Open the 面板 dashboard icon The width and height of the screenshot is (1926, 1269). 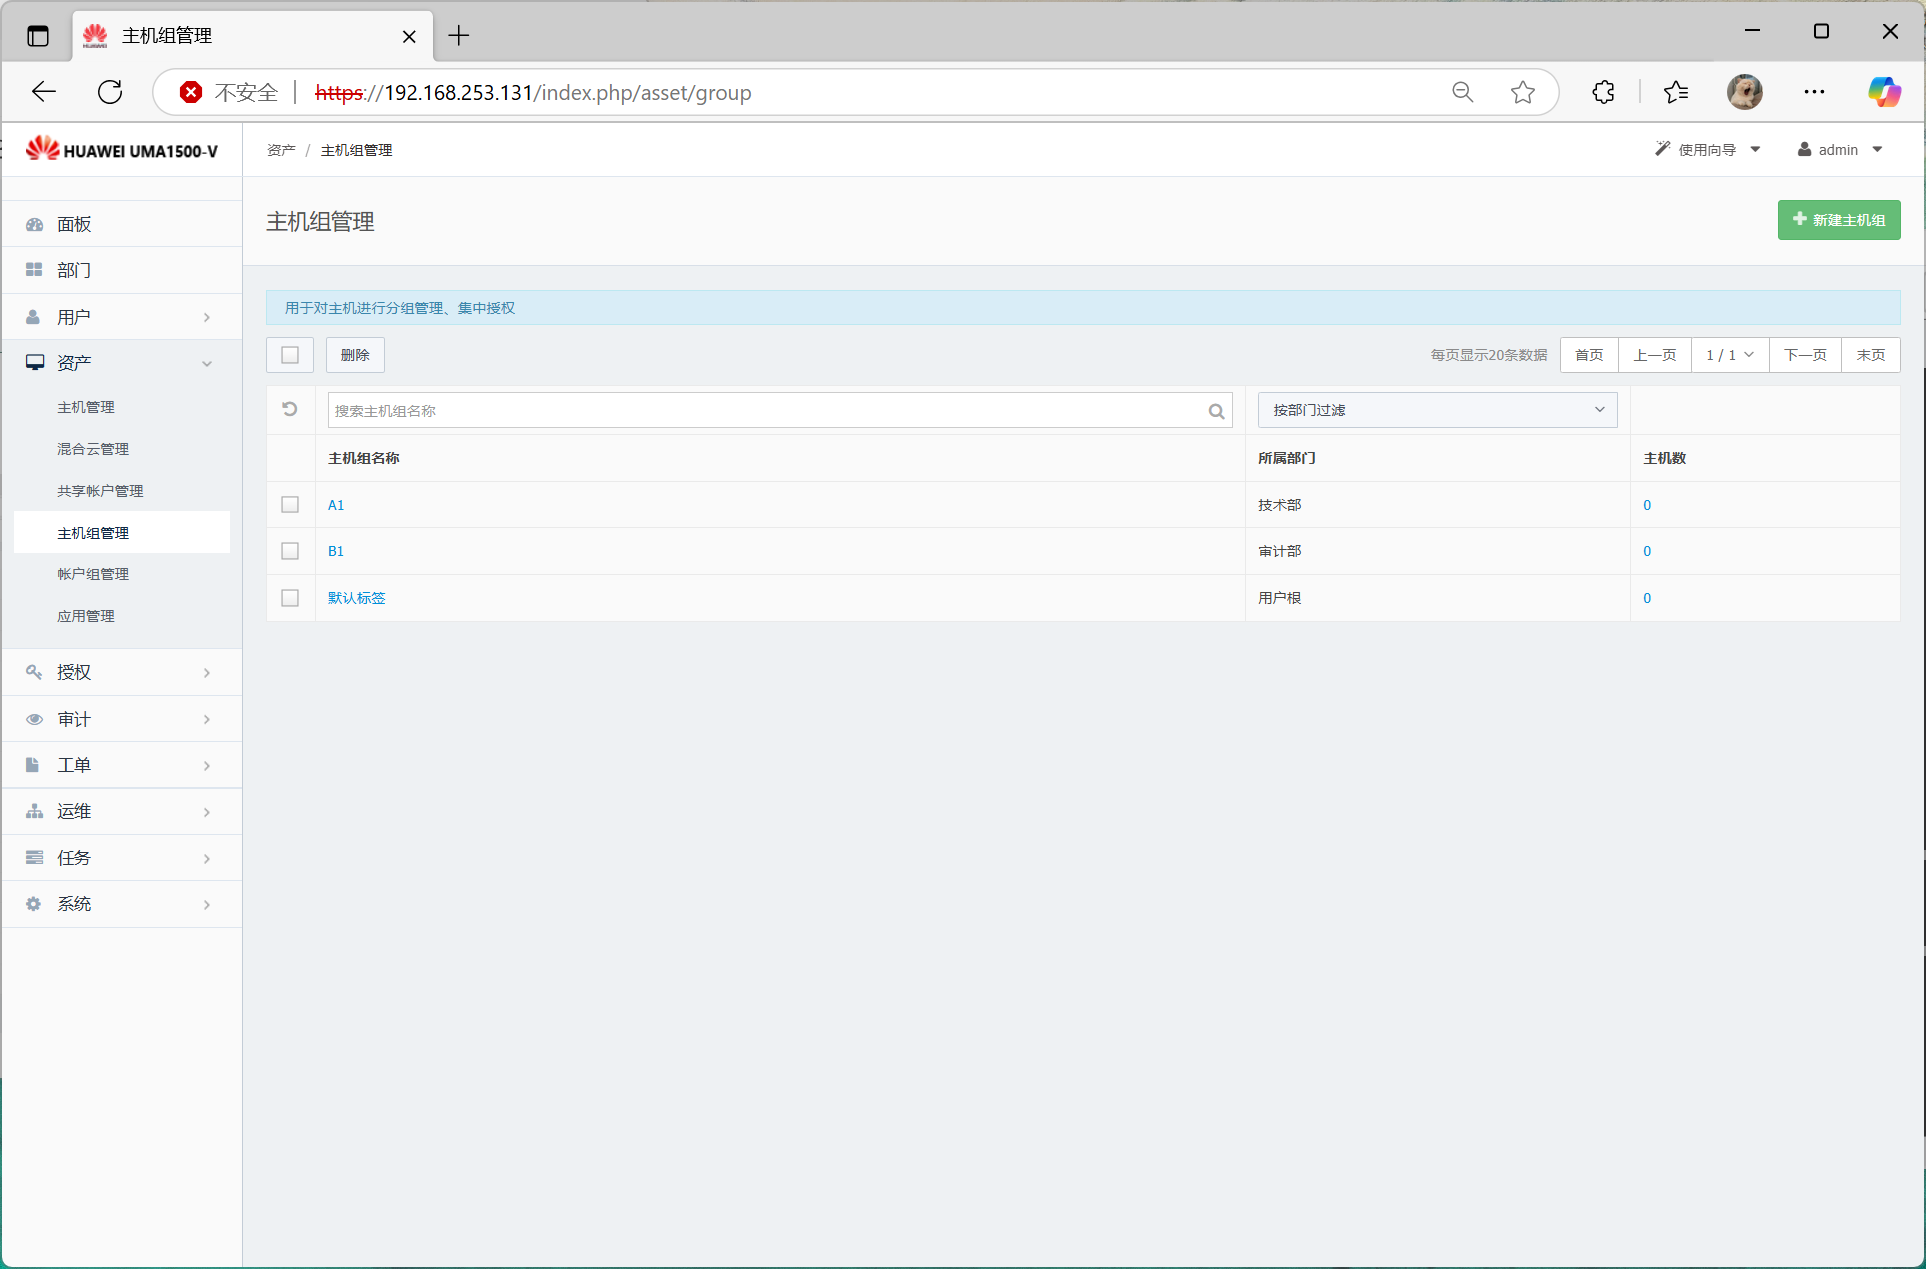[x=35, y=224]
